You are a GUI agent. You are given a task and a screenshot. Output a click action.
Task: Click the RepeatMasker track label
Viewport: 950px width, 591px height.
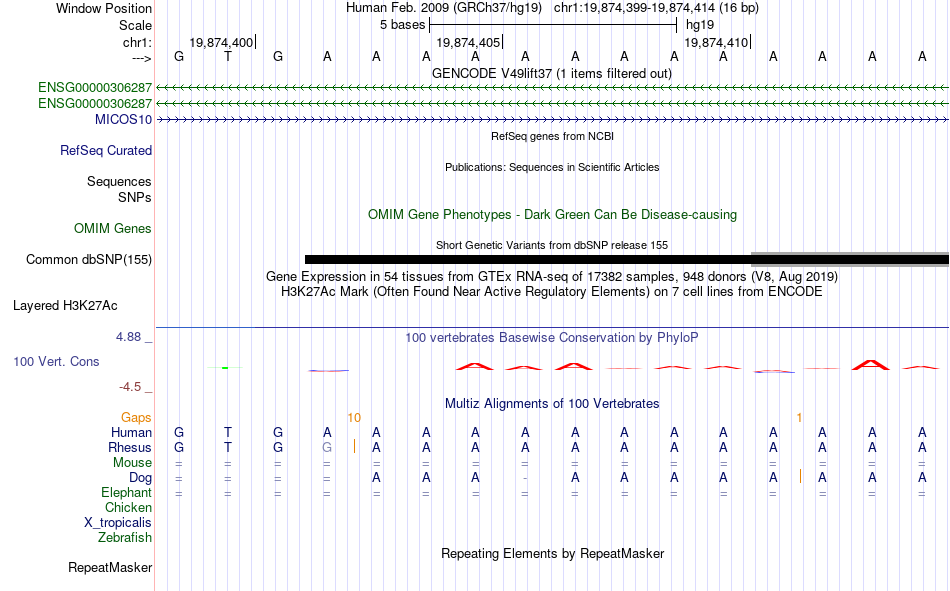(x=110, y=567)
